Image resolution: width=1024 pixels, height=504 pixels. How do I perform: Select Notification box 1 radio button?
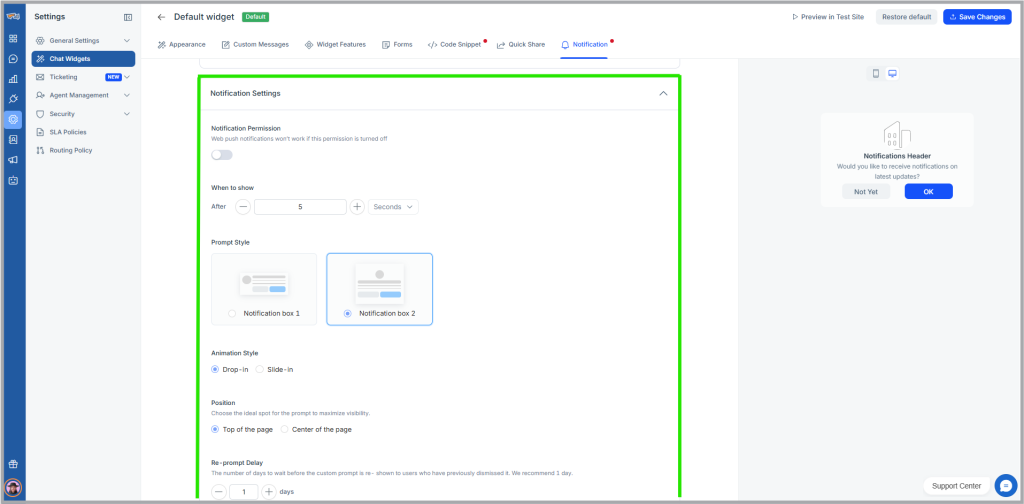pyautogui.click(x=233, y=313)
